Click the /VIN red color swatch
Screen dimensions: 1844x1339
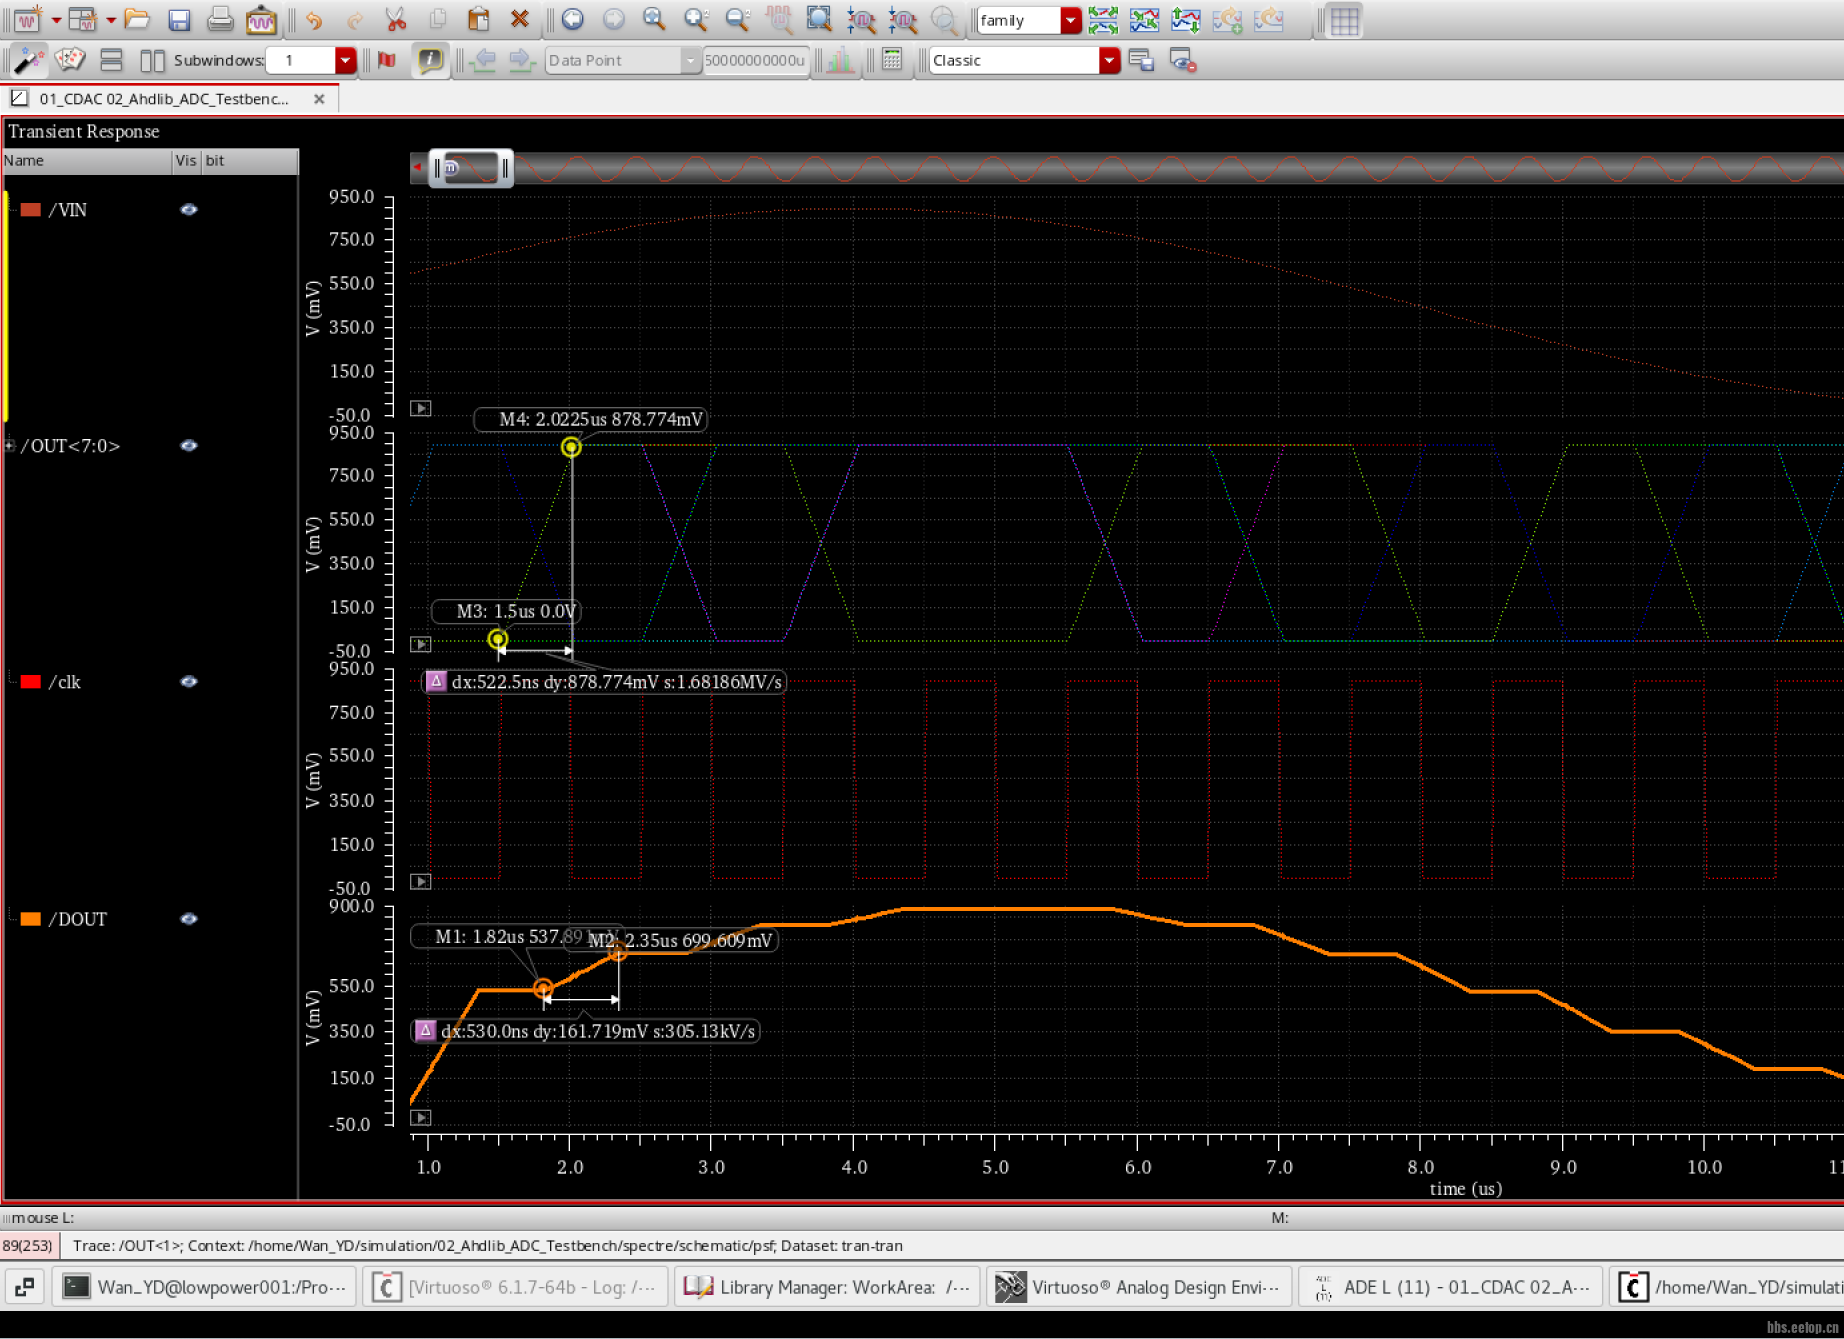31,209
